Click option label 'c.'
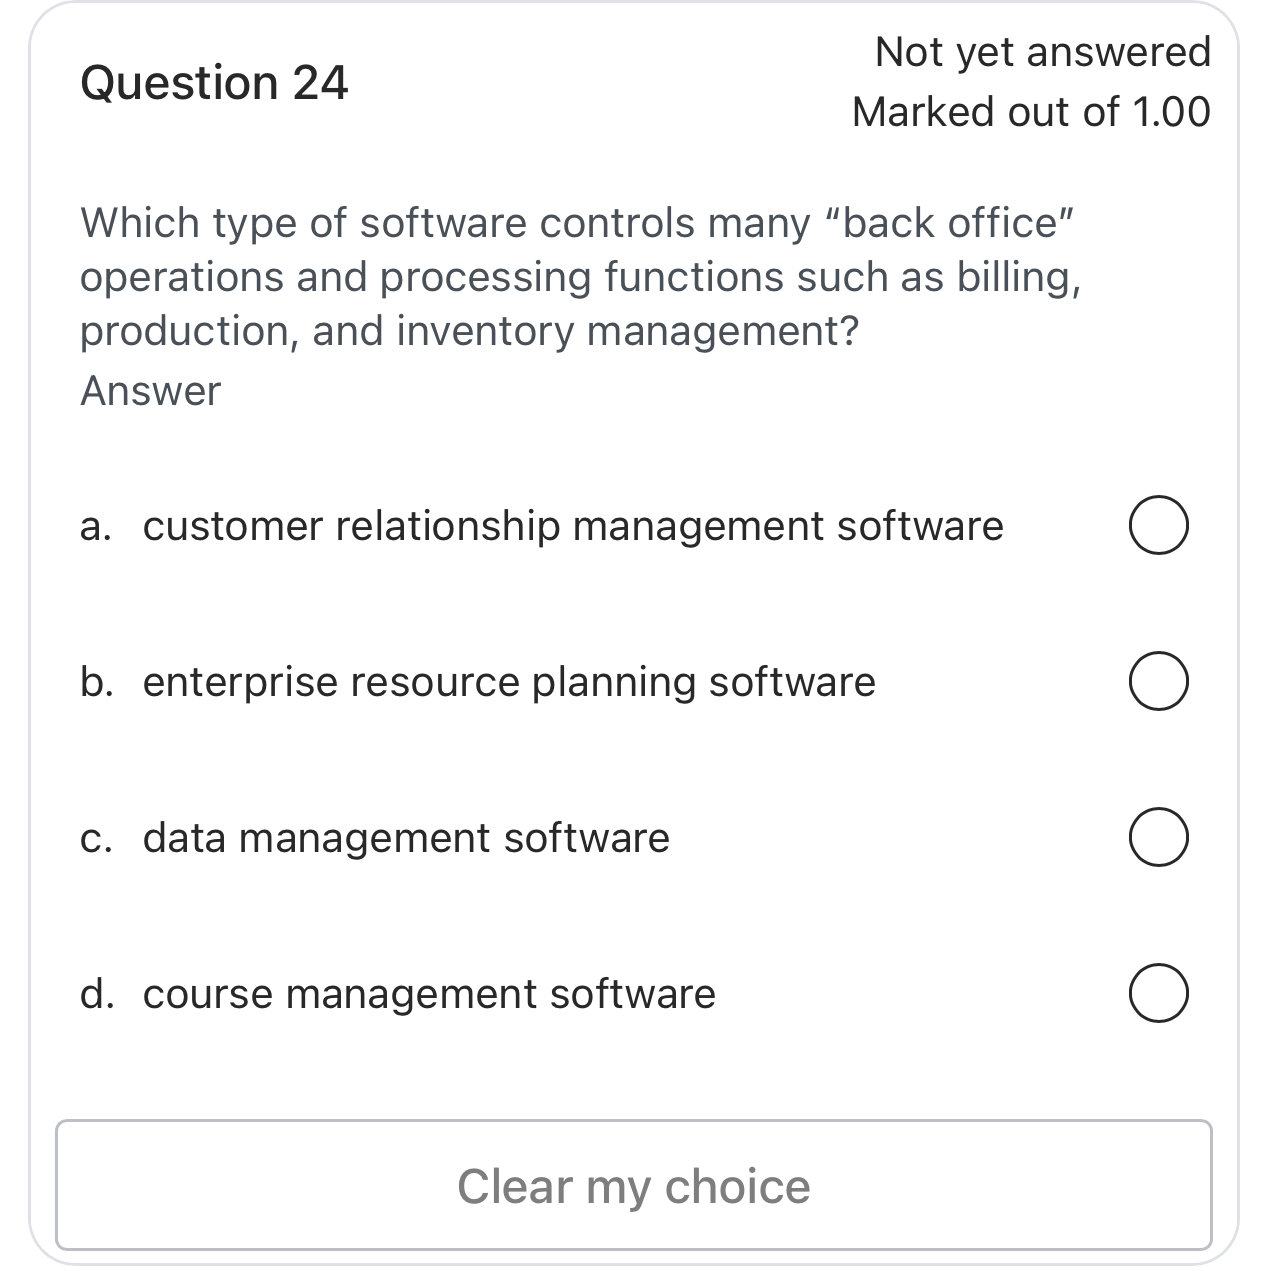The width and height of the screenshot is (1276, 1271). pos(95,838)
